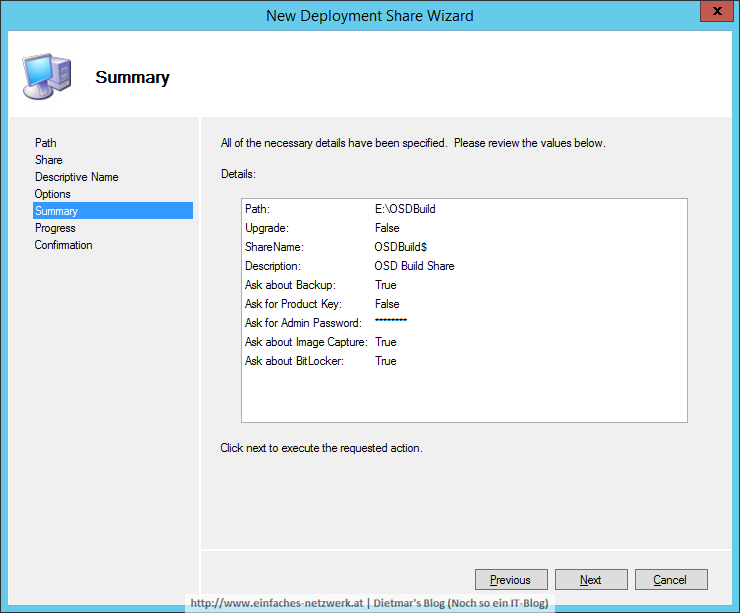
Task: Click the OSD Build Share description value
Action: pos(414,266)
